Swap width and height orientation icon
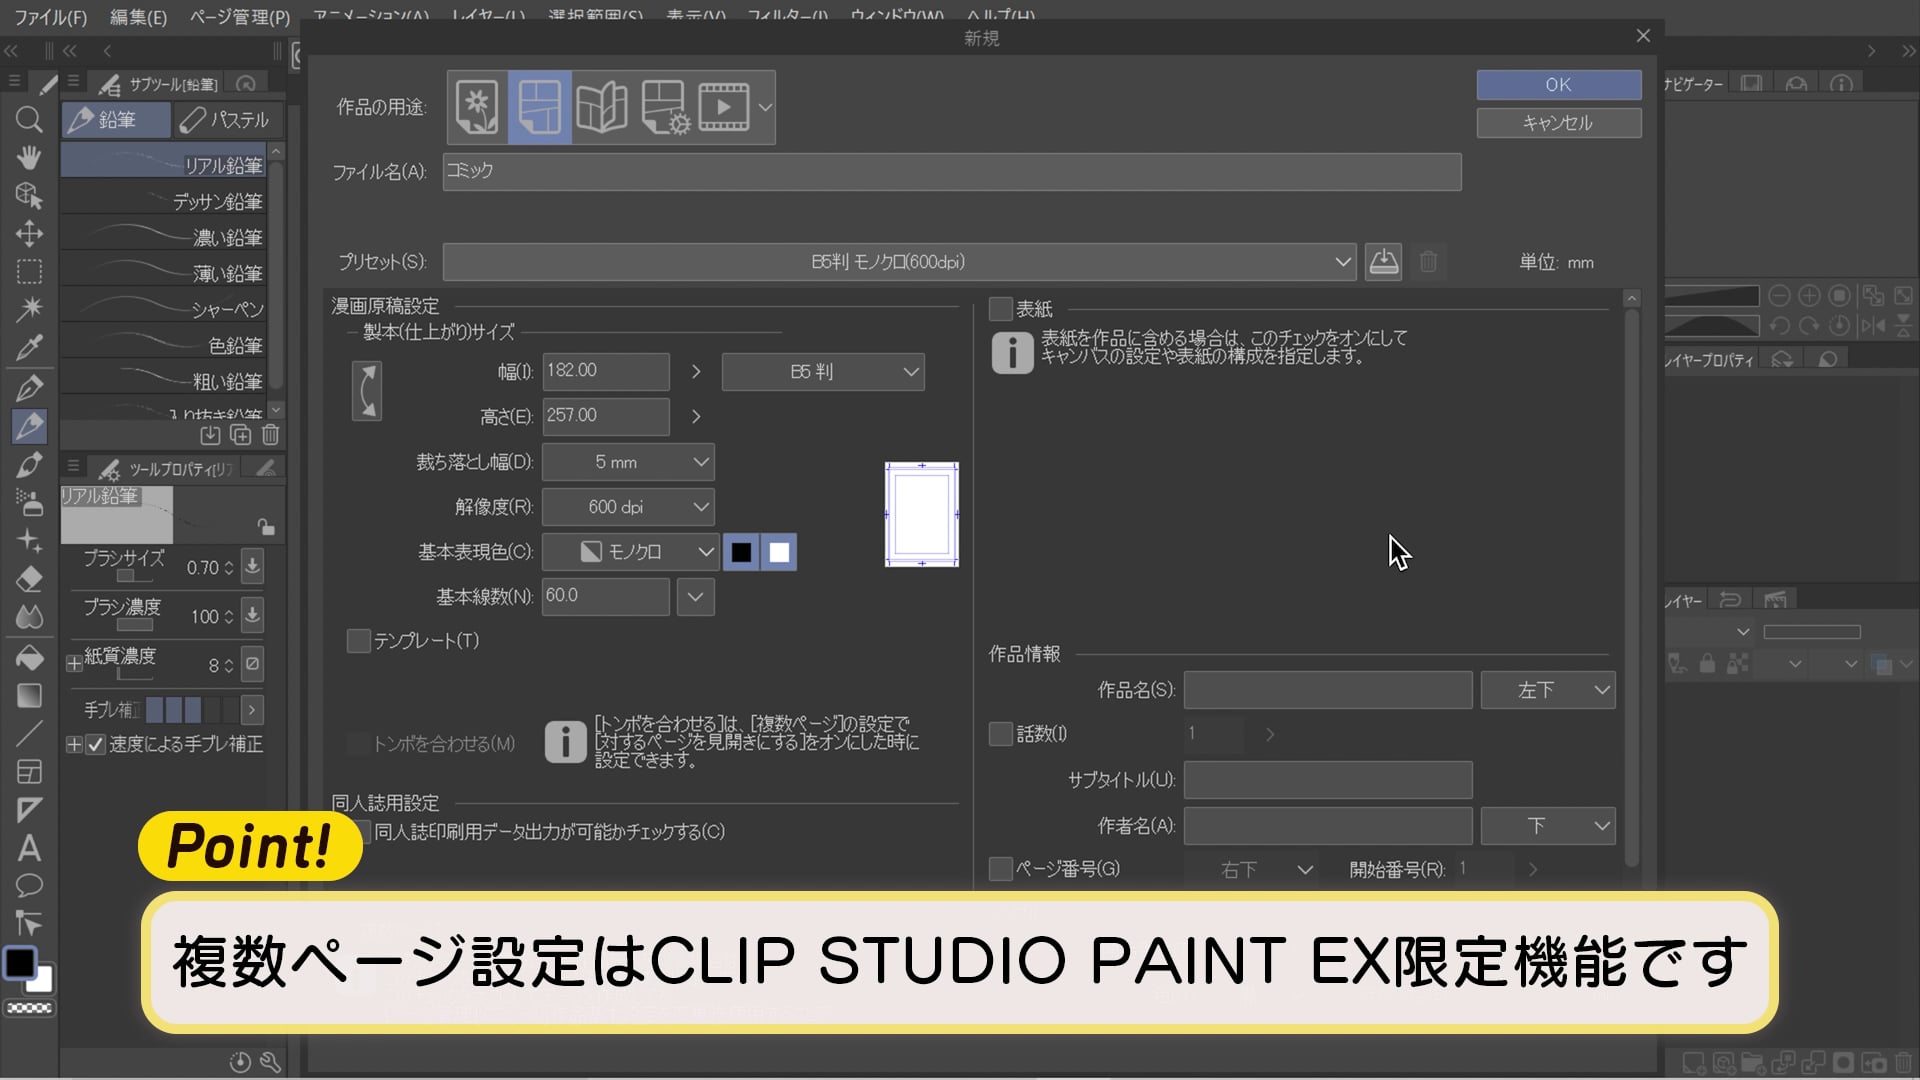The height and width of the screenshot is (1080, 1920). click(x=367, y=391)
